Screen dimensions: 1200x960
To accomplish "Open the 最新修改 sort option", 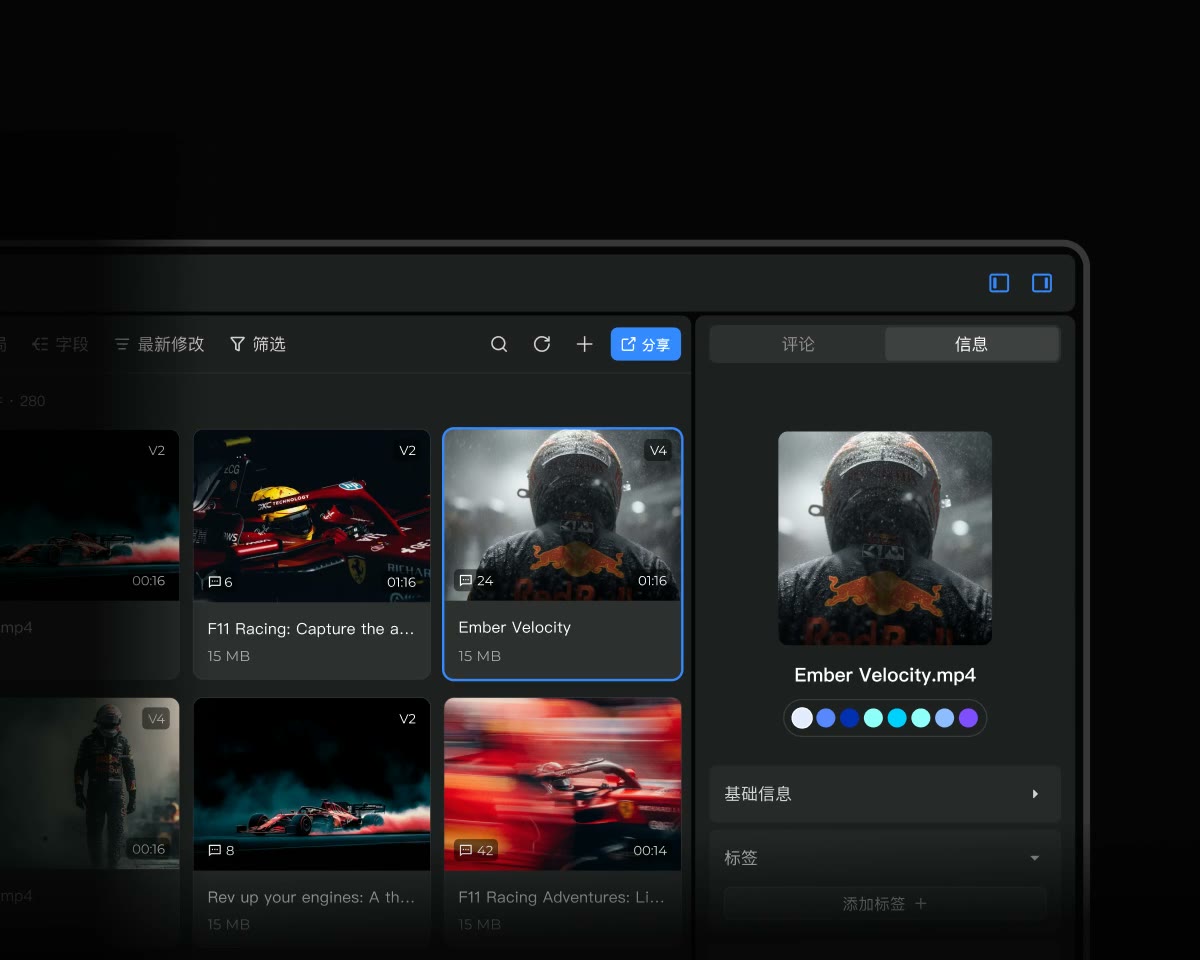I will pos(159,344).
